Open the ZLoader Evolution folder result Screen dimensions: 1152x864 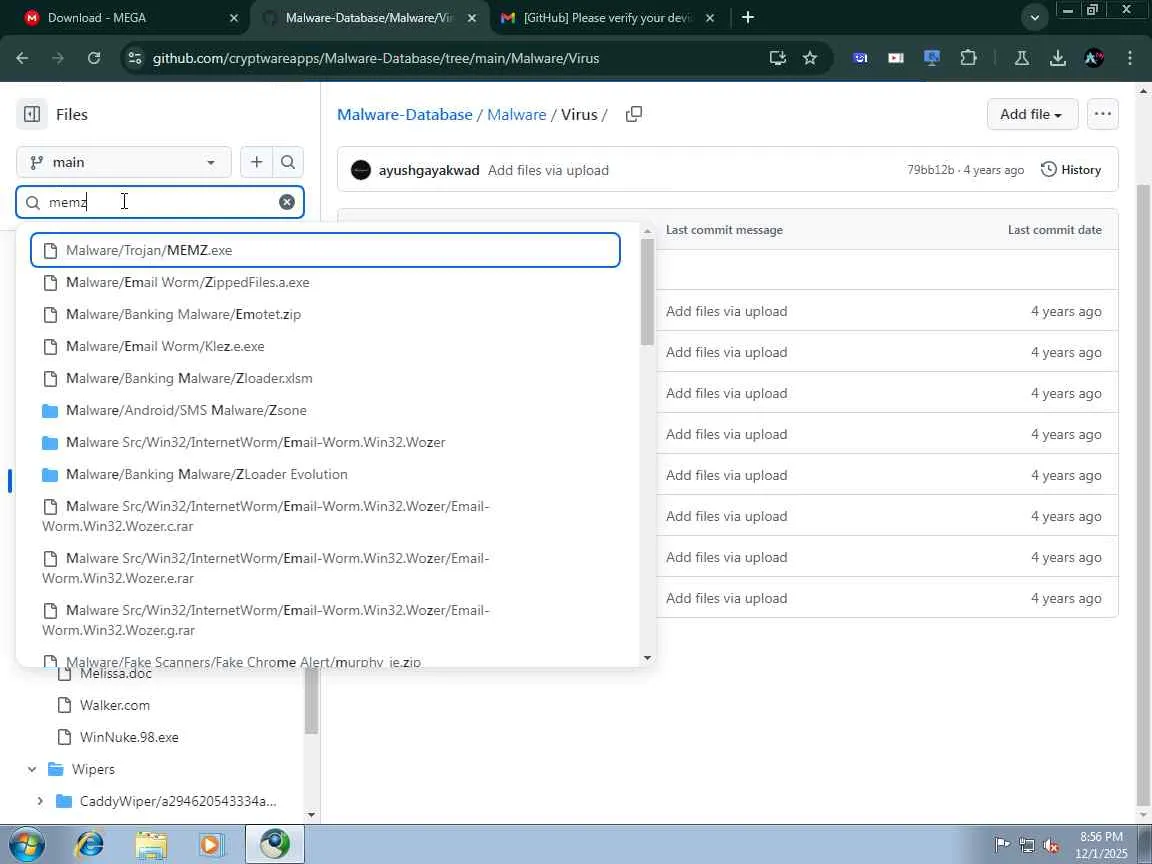pos(325,474)
